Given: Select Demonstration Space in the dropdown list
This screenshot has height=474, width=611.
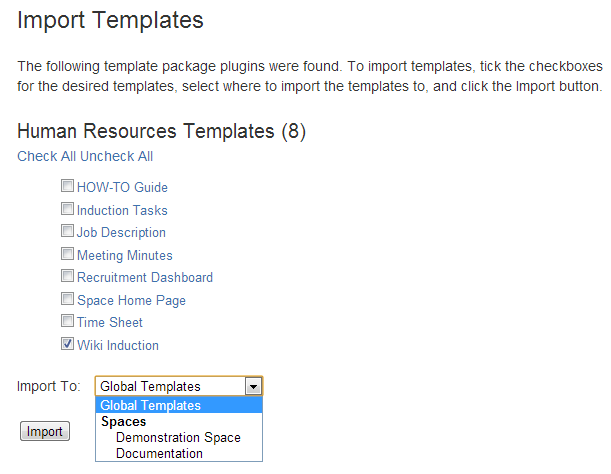Looking at the screenshot, I should tap(179, 437).
